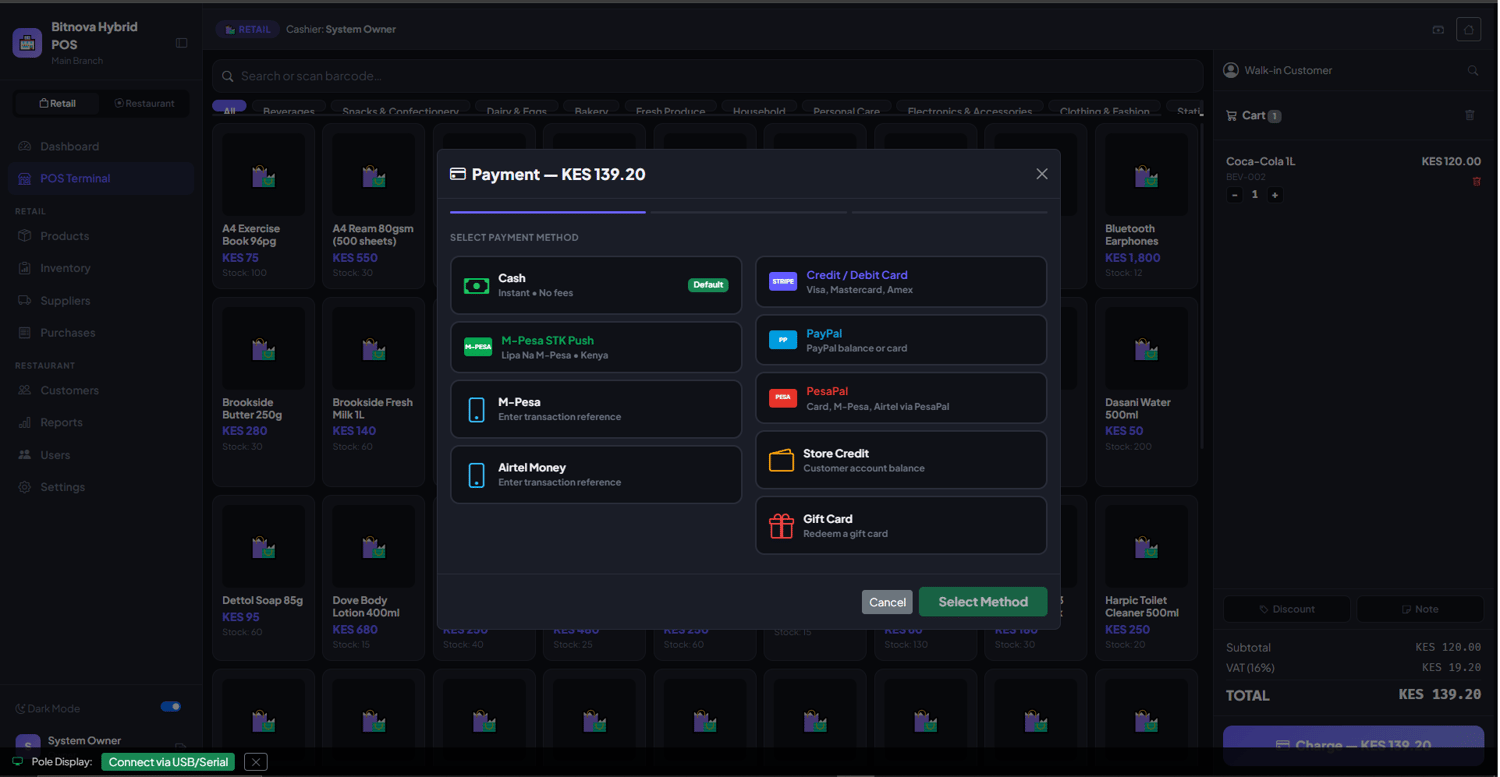Close the Payment dialog
Viewport: 1500px width, 777px height.
1042,174
